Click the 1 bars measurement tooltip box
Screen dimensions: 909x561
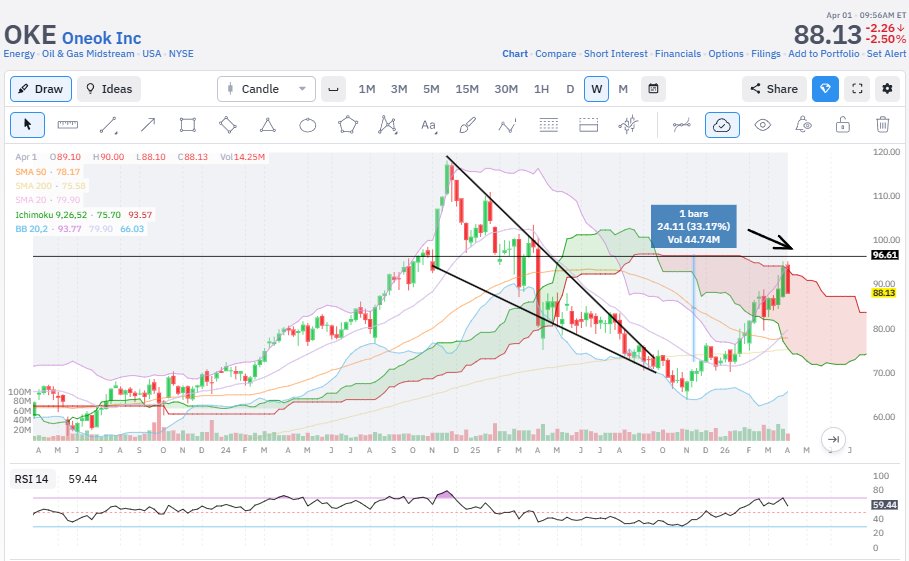coord(693,227)
